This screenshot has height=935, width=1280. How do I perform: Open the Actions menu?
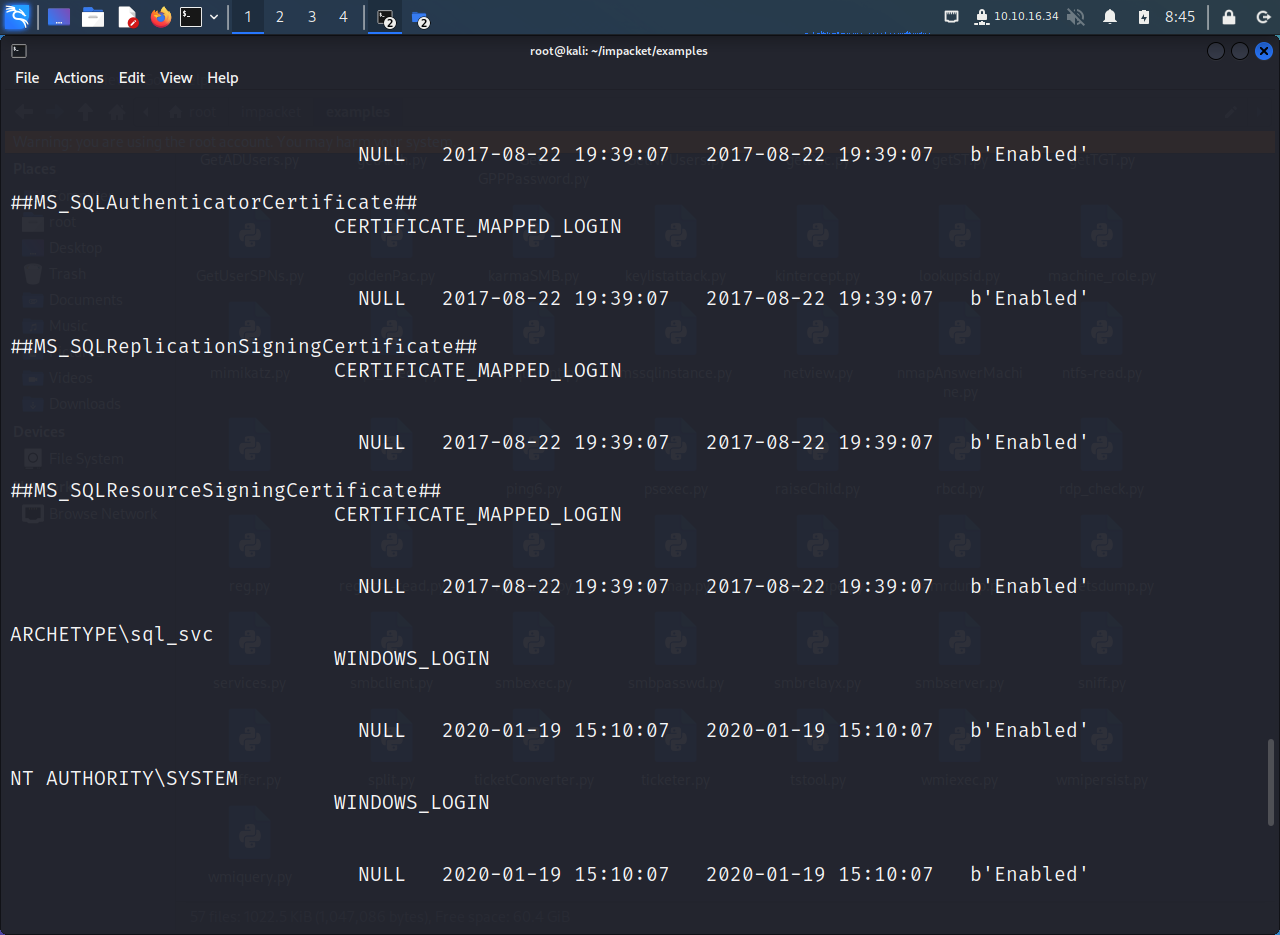point(79,78)
